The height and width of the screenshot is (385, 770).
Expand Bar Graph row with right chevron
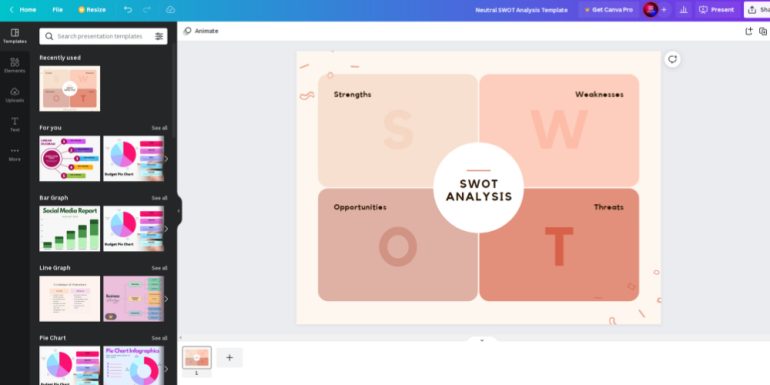point(166,229)
